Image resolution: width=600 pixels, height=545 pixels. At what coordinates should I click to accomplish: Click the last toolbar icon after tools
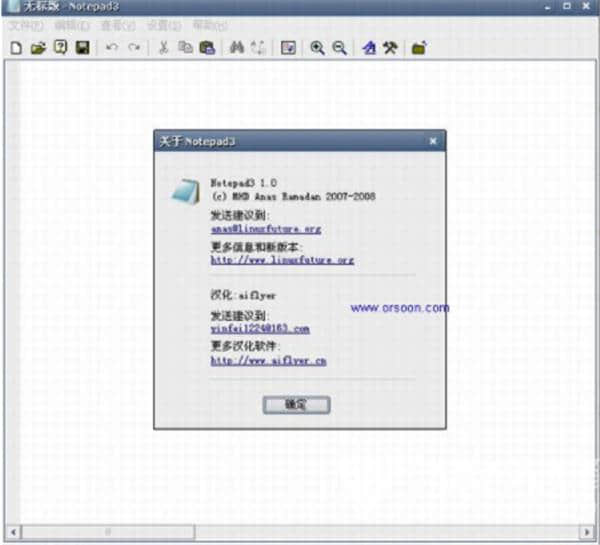419,48
